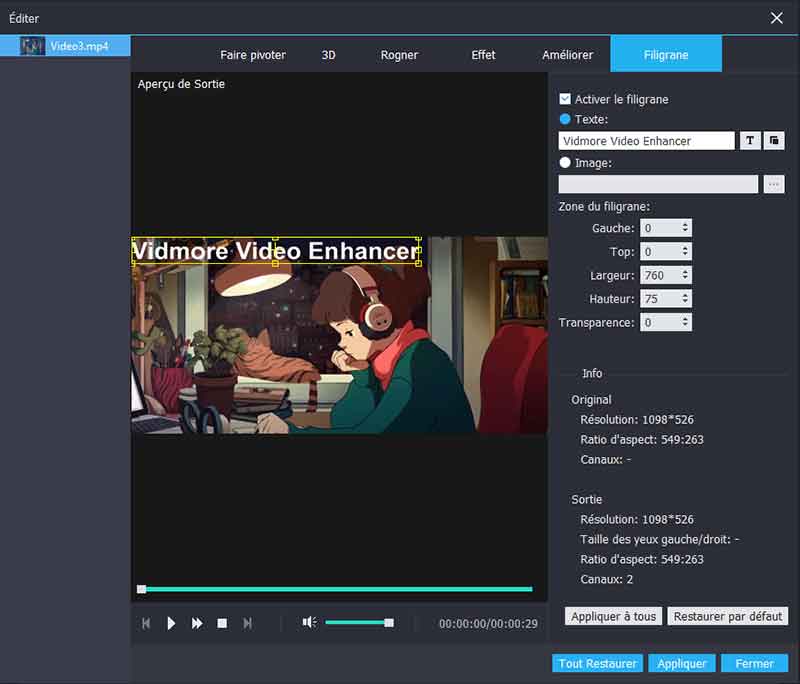Click the Tout Restaurer button
Image resolution: width=800 pixels, height=684 pixels.
[x=597, y=663]
